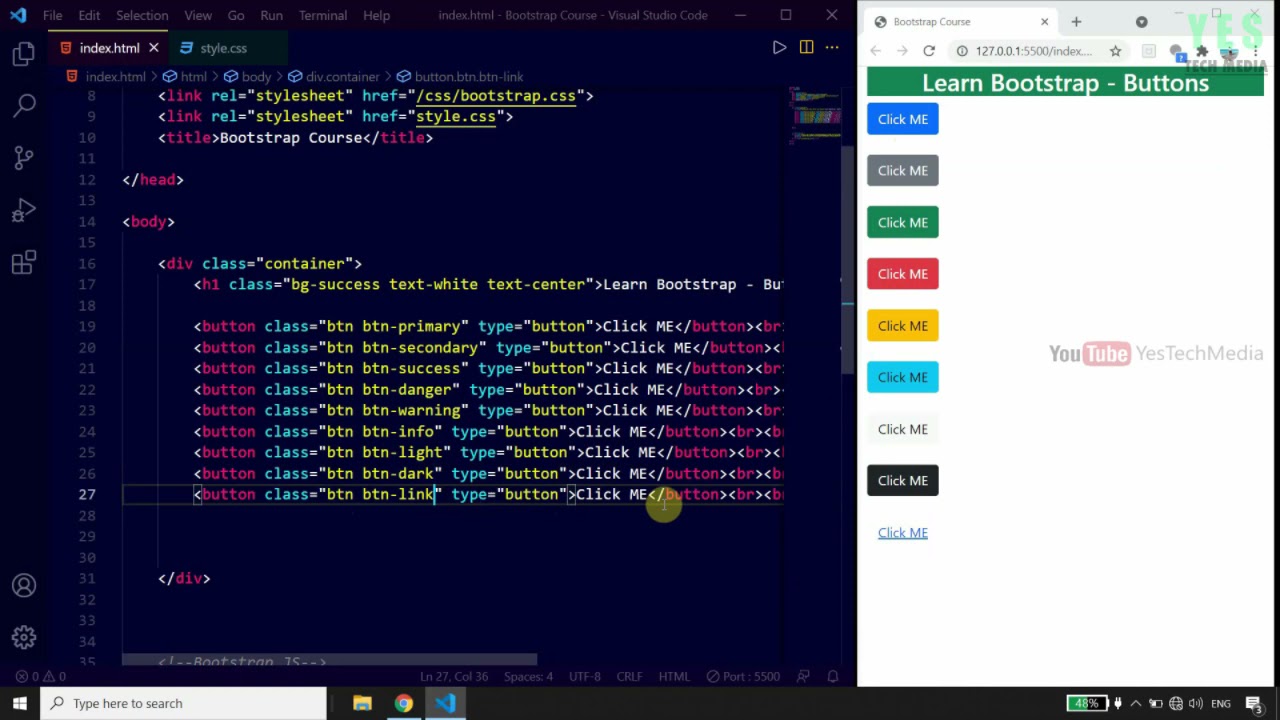Click the editor horizontal scrollbar

(x=329, y=660)
